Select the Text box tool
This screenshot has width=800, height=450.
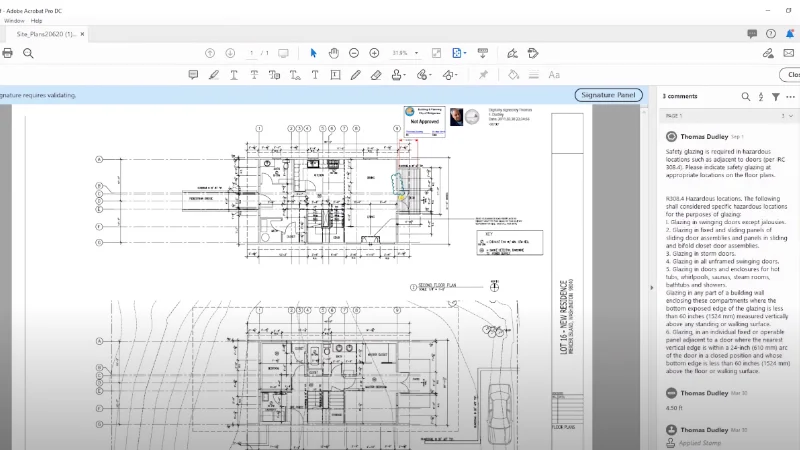pyautogui.click(x=335, y=75)
